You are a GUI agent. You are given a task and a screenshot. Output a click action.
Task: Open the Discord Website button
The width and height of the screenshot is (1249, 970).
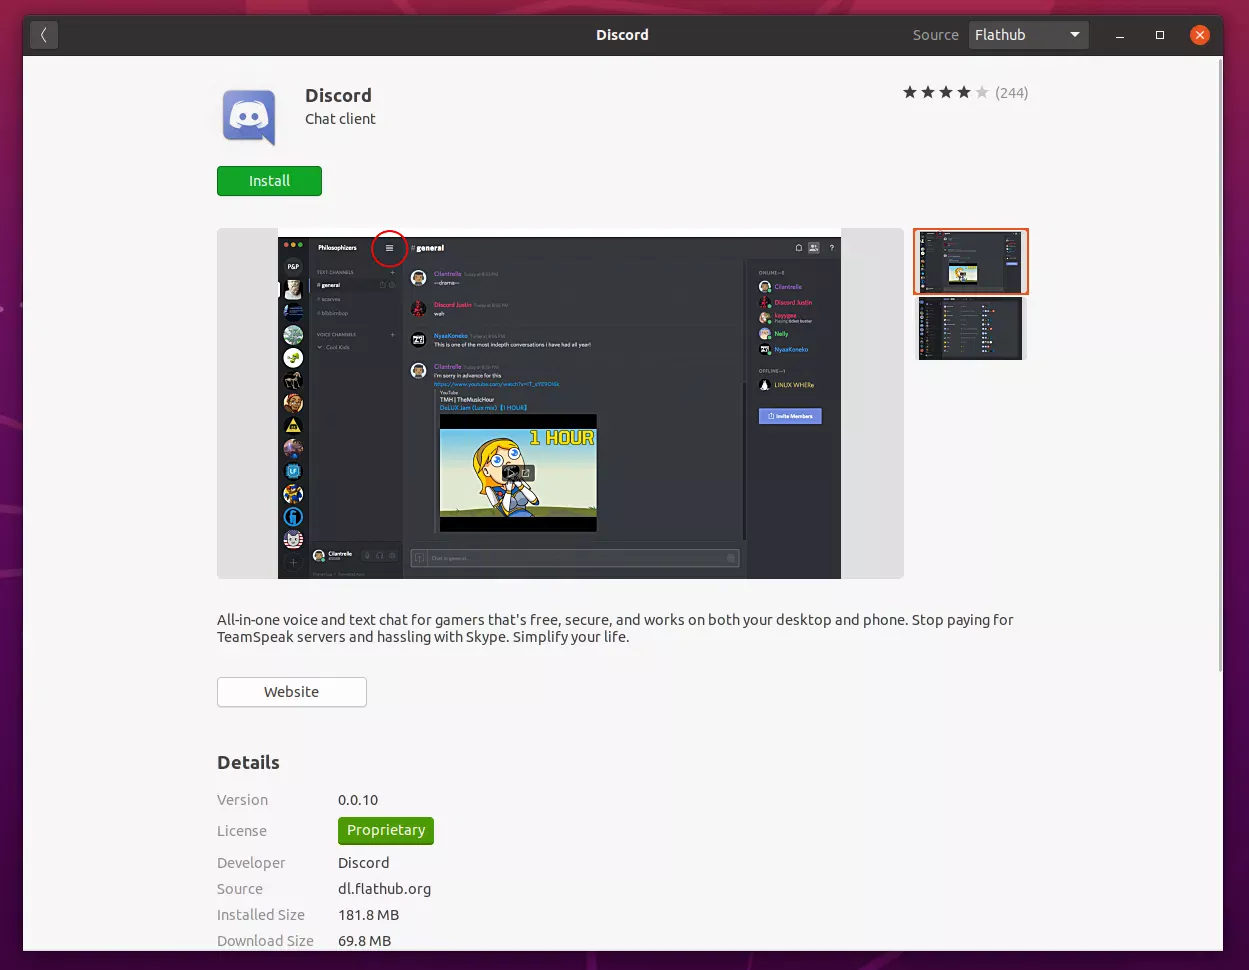point(292,692)
